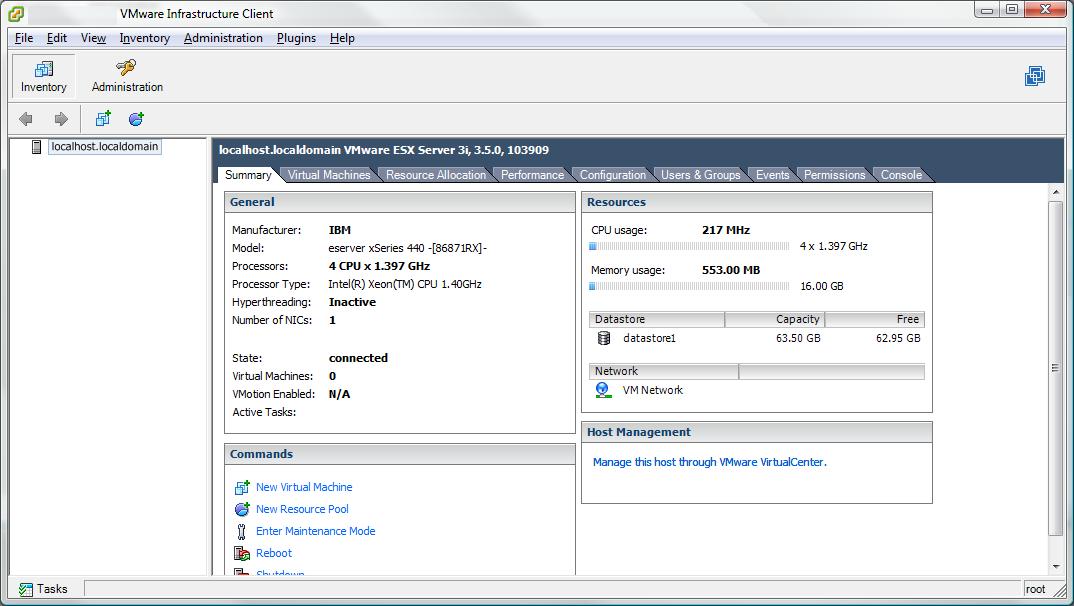Click Enter Maintenance Mode link
1074x606 pixels.
coord(315,531)
